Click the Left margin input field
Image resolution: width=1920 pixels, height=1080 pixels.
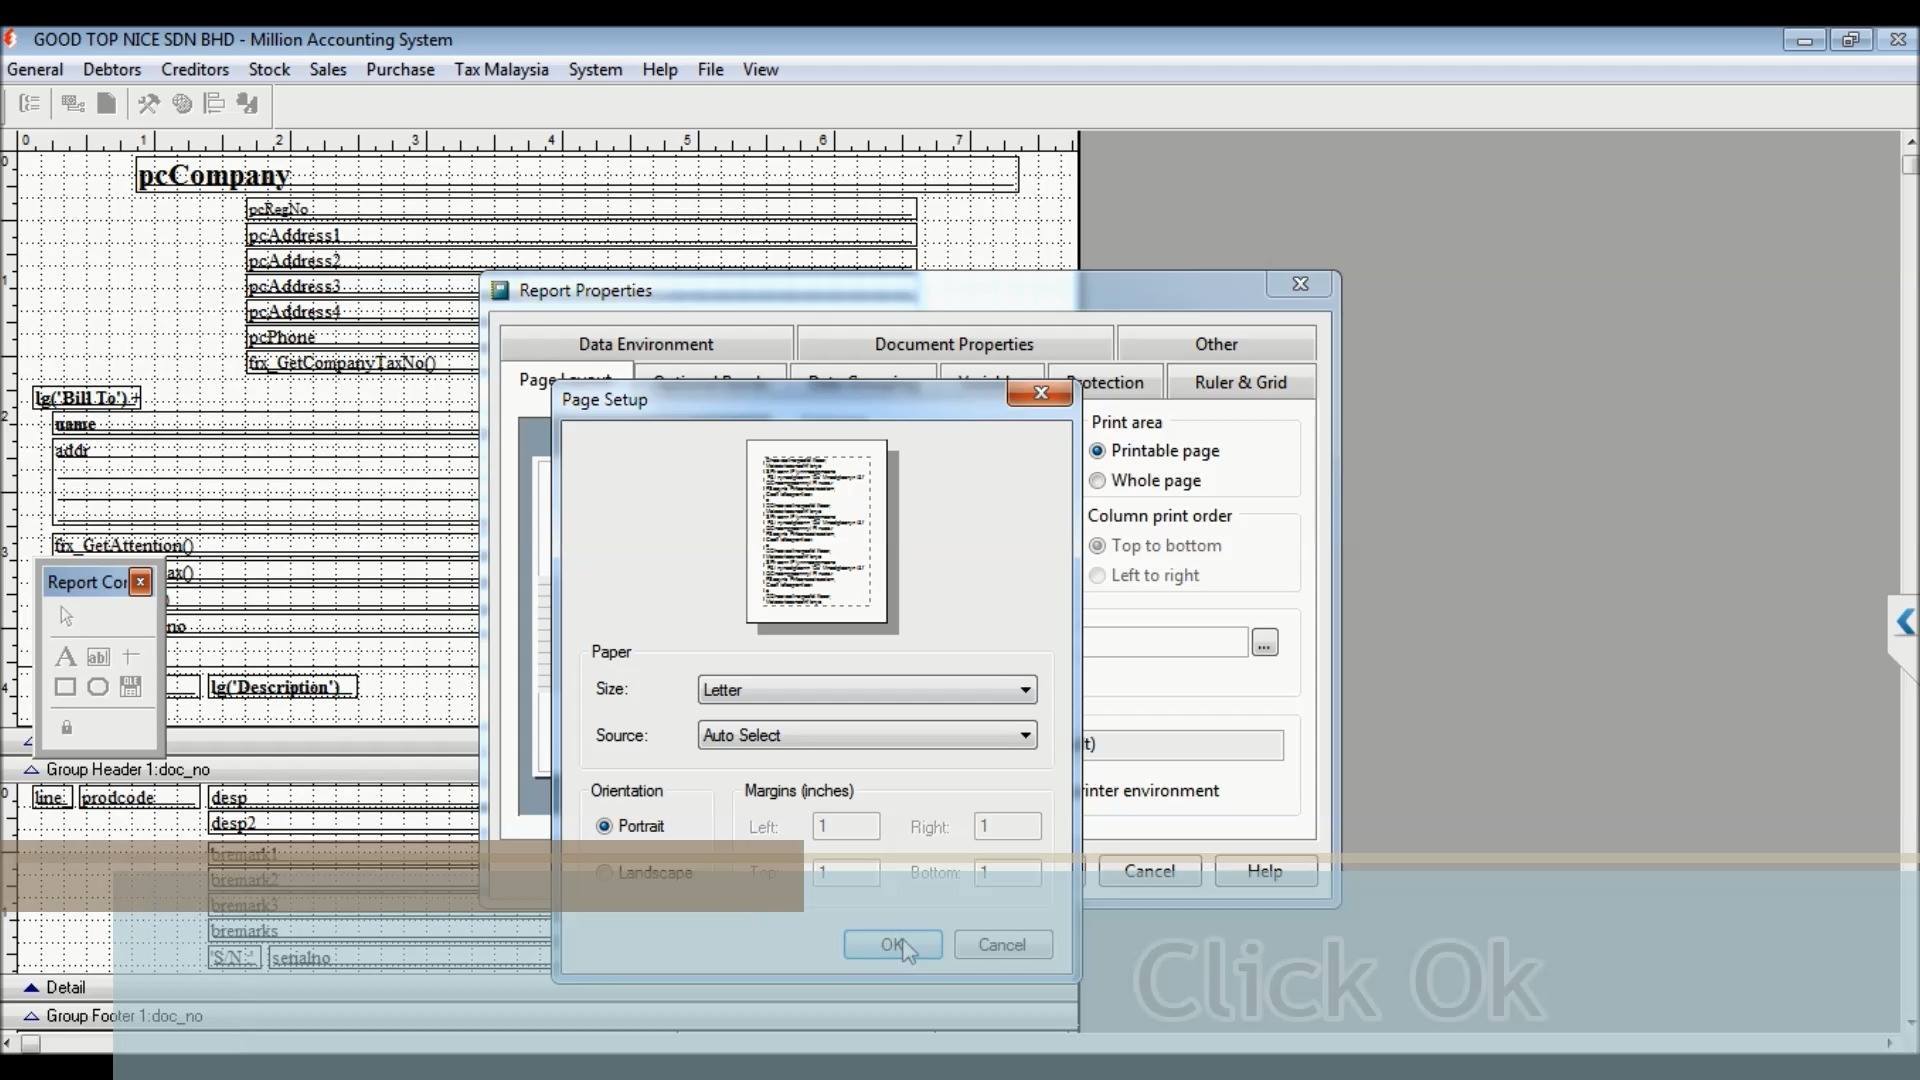pyautogui.click(x=846, y=826)
